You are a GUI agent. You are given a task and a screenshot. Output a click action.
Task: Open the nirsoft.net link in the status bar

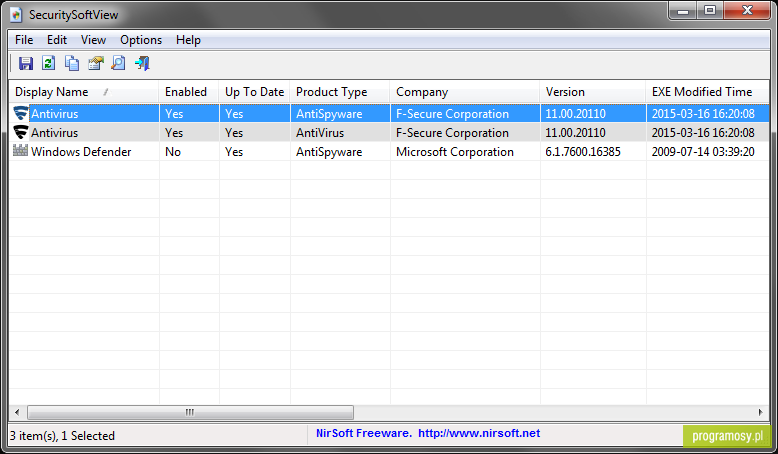pyautogui.click(x=479, y=433)
